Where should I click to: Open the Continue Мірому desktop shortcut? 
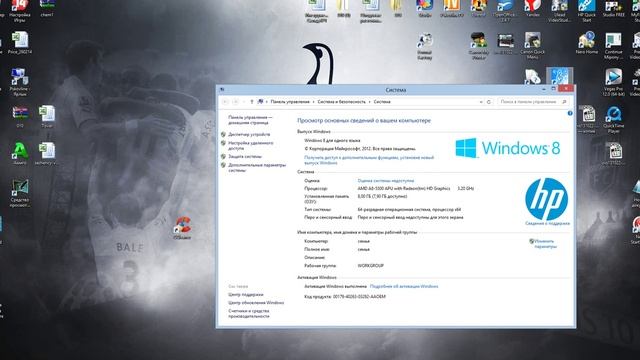coord(613,46)
